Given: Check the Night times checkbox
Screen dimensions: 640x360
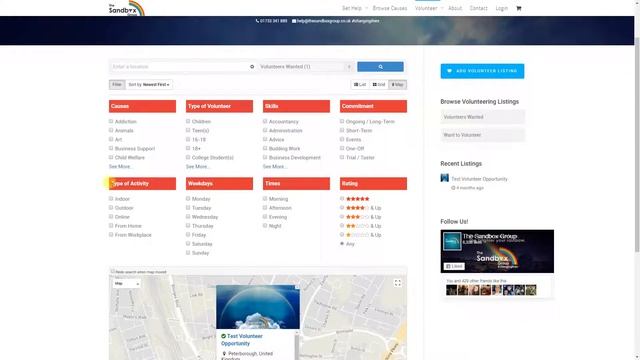Looking at the screenshot, I should (x=265, y=225).
